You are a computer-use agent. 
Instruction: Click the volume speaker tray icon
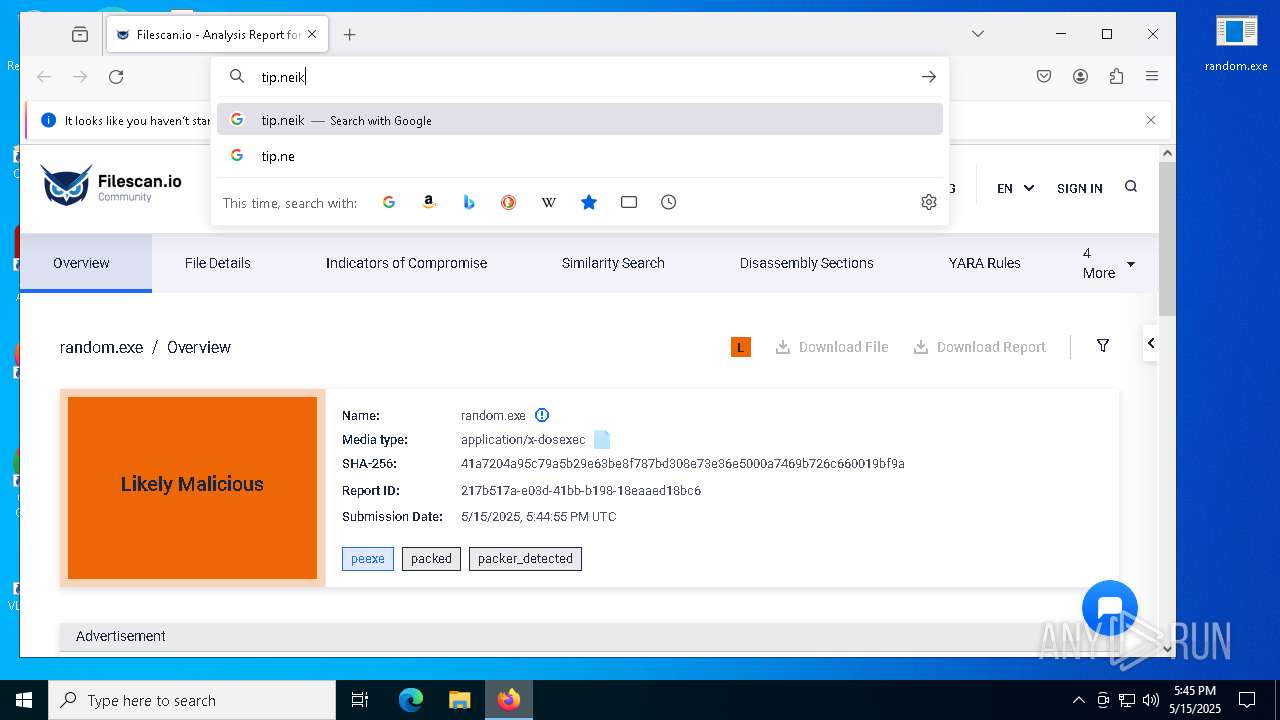click(x=1151, y=700)
